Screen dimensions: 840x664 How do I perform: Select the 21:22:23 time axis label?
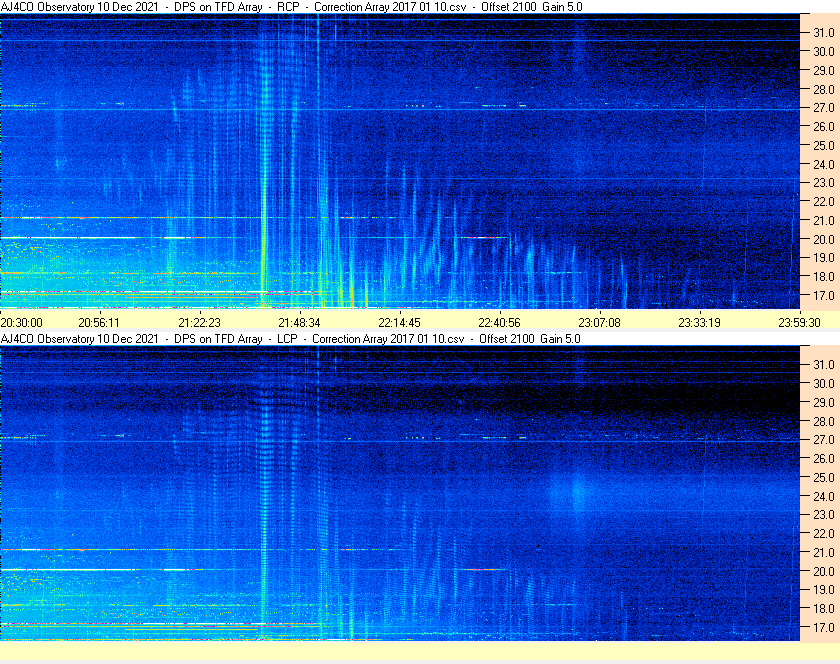[199, 323]
